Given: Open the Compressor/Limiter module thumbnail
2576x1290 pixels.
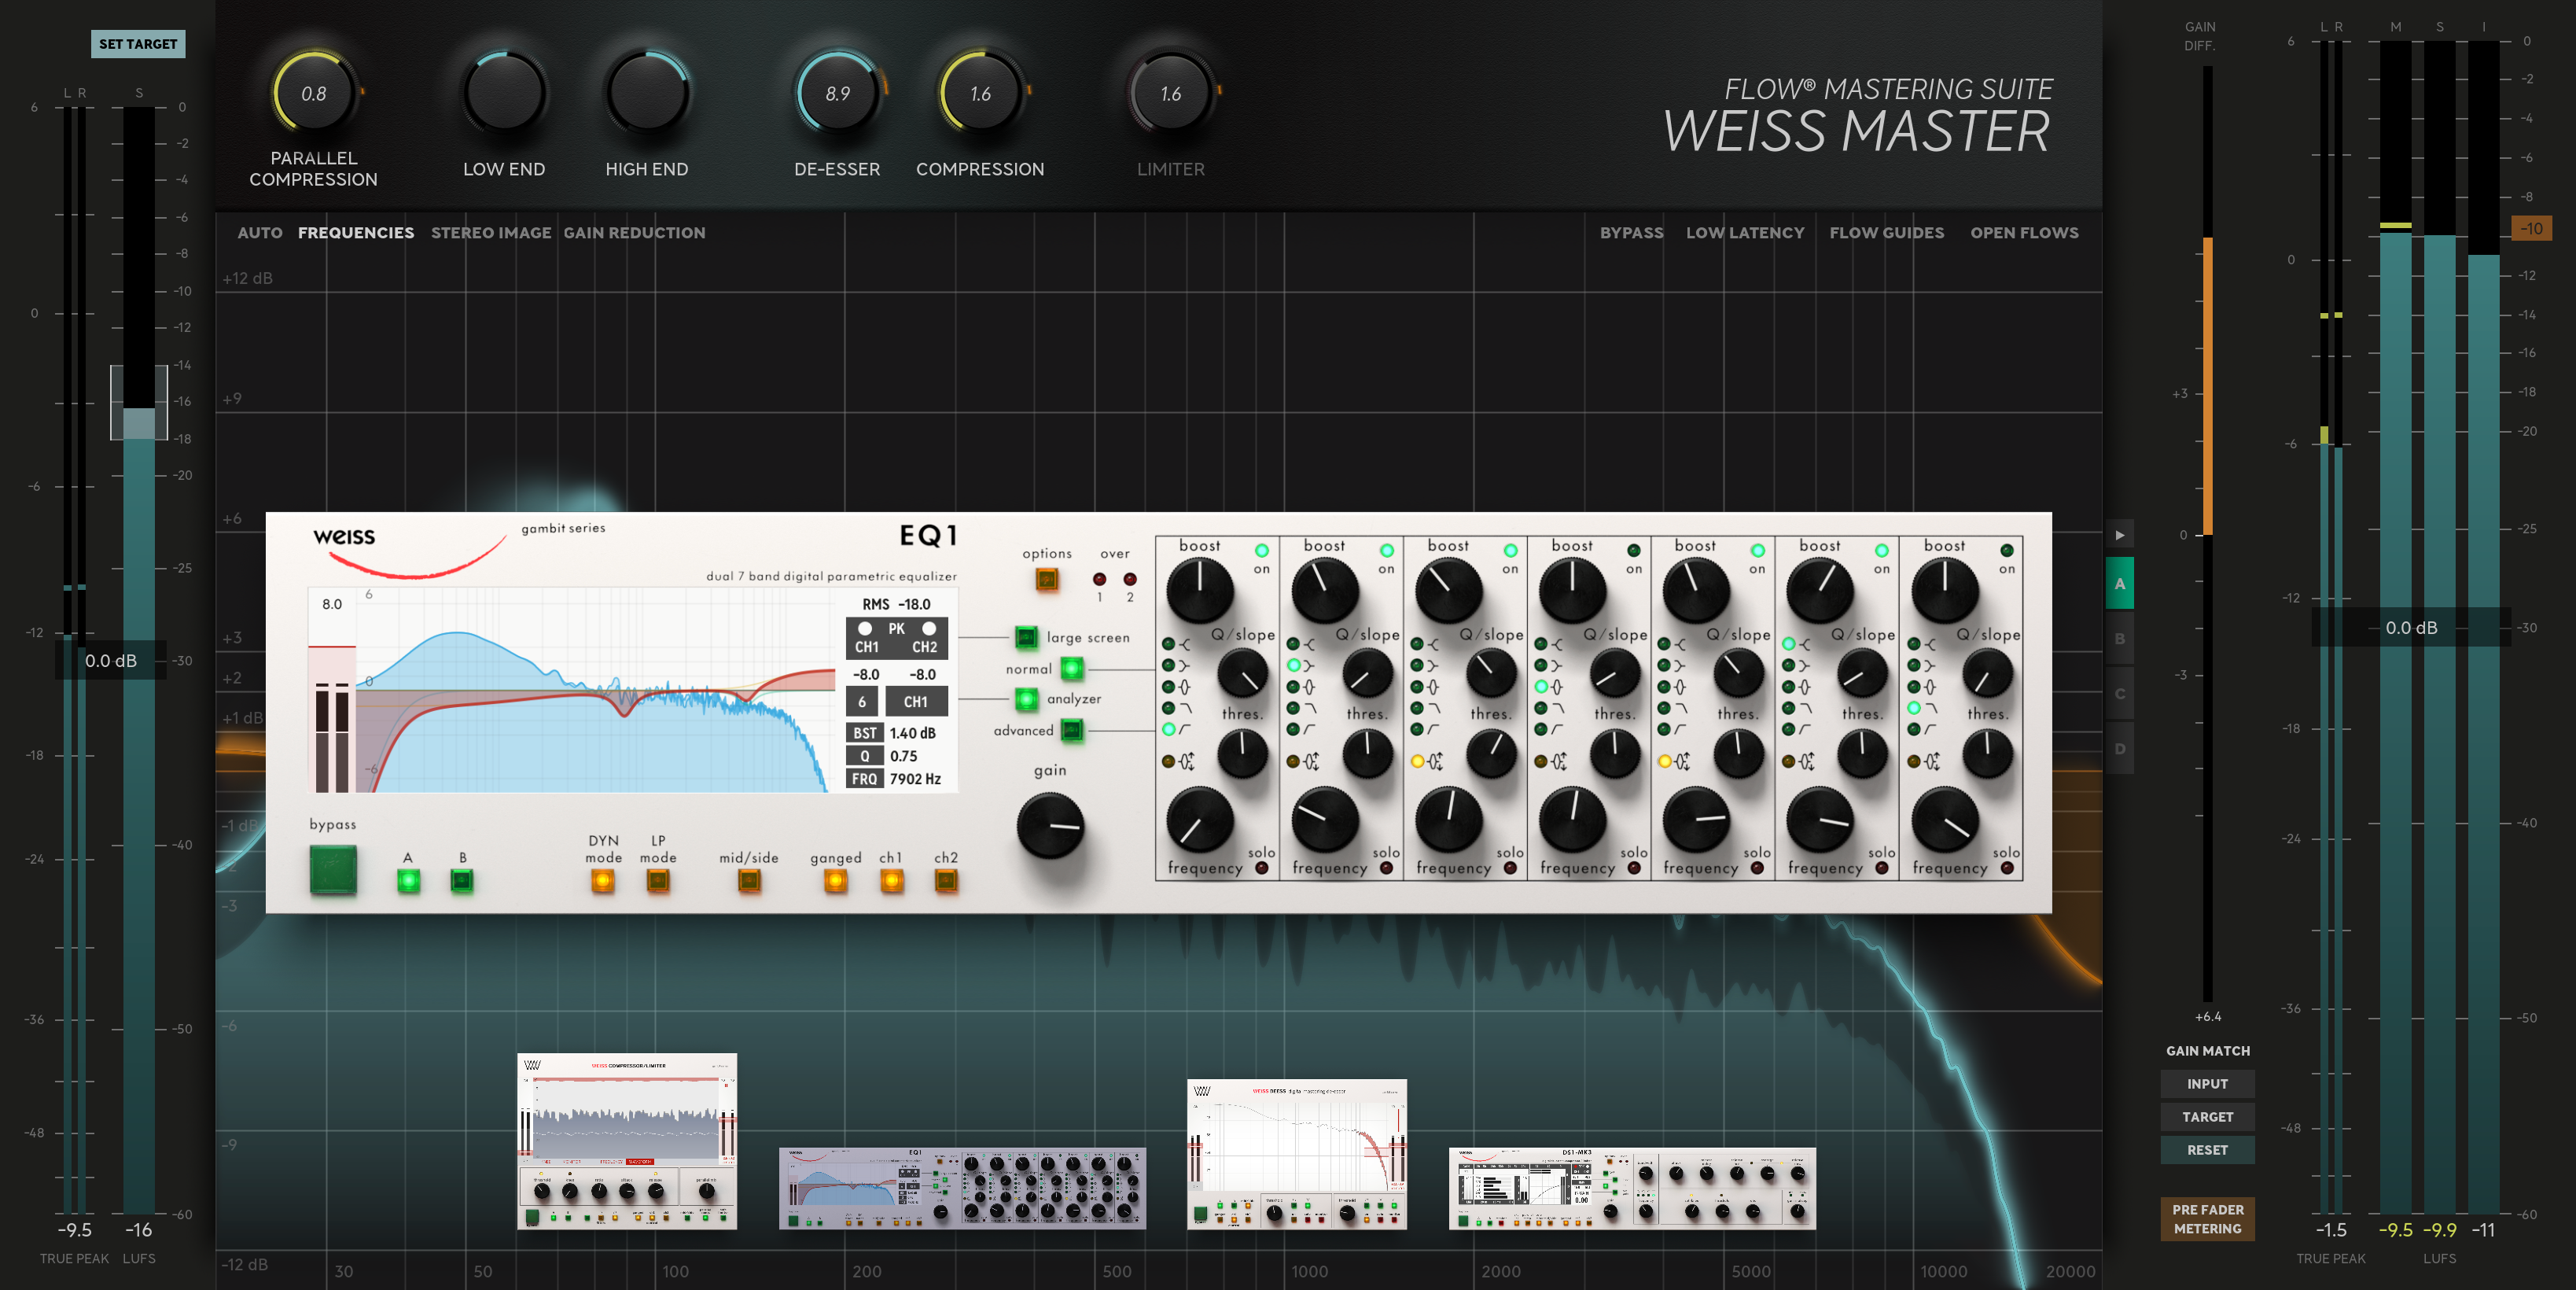Looking at the screenshot, I should pos(627,1141).
